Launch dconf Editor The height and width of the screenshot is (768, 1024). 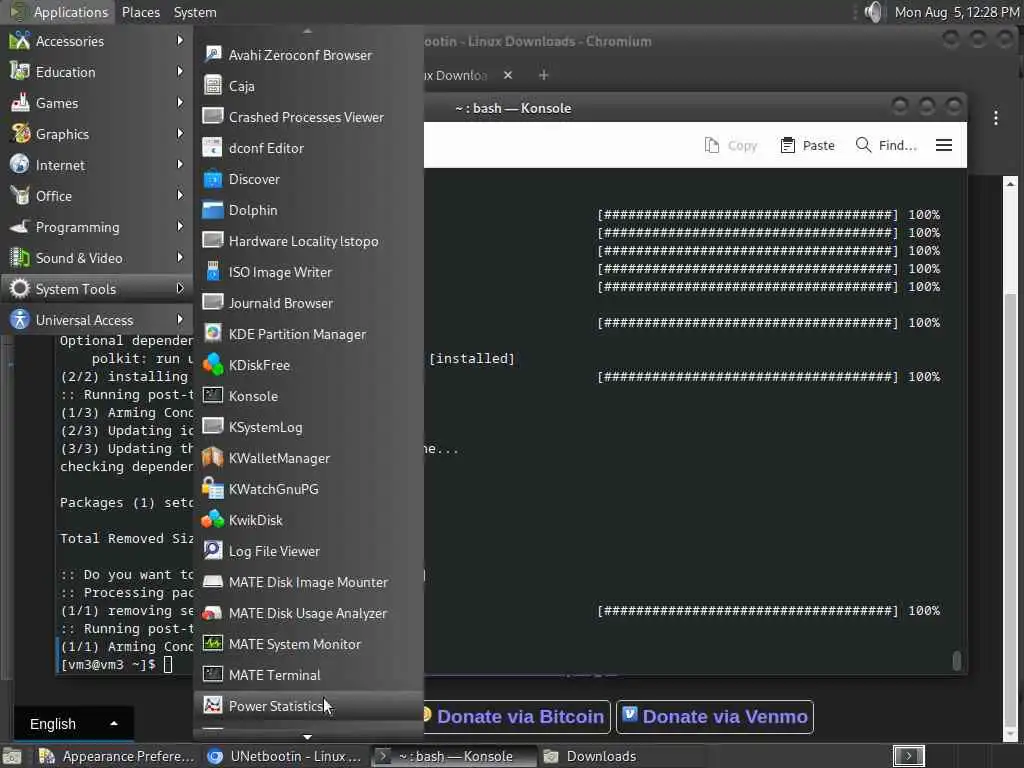pyautogui.click(x=308, y=148)
